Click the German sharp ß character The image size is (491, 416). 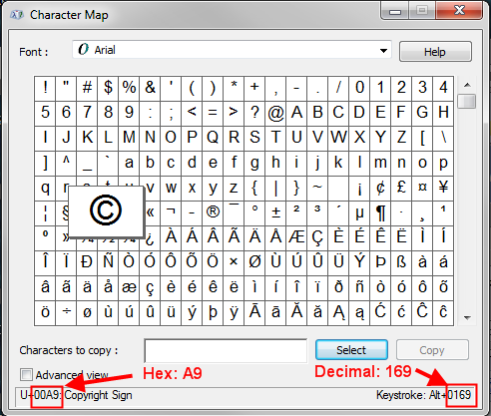[401, 262]
